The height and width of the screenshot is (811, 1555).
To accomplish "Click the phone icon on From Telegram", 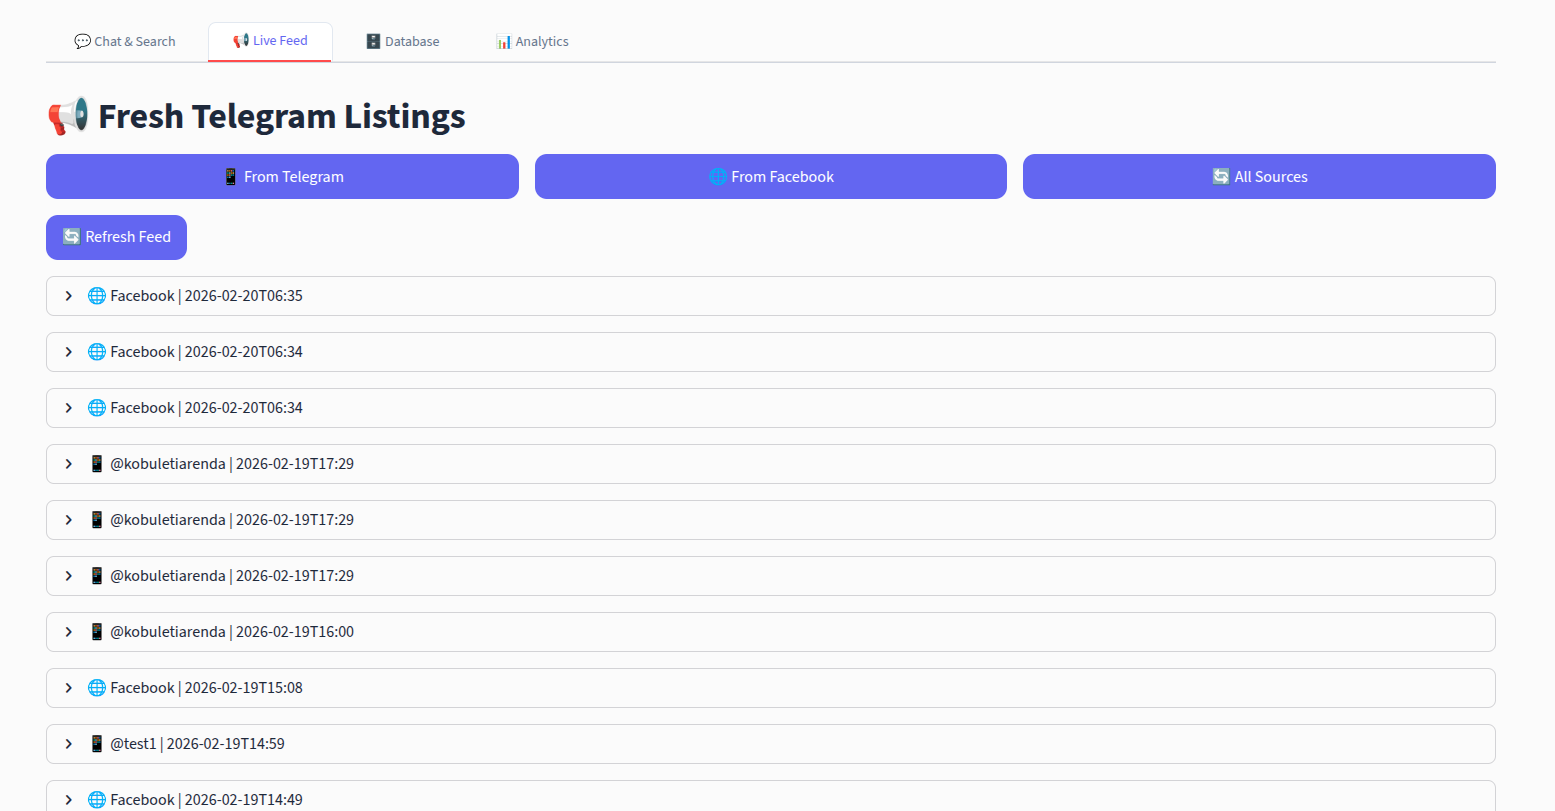I will coord(231,177).
